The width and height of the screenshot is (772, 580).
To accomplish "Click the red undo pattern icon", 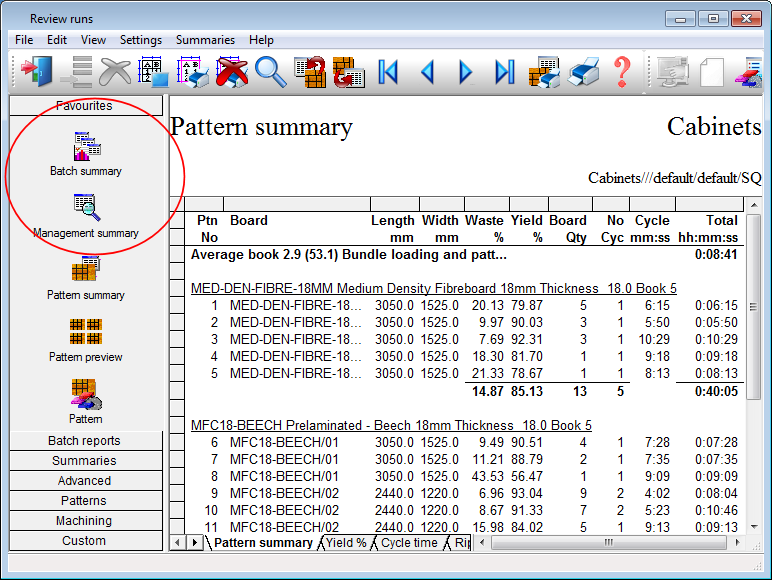I will click(349, 72).
